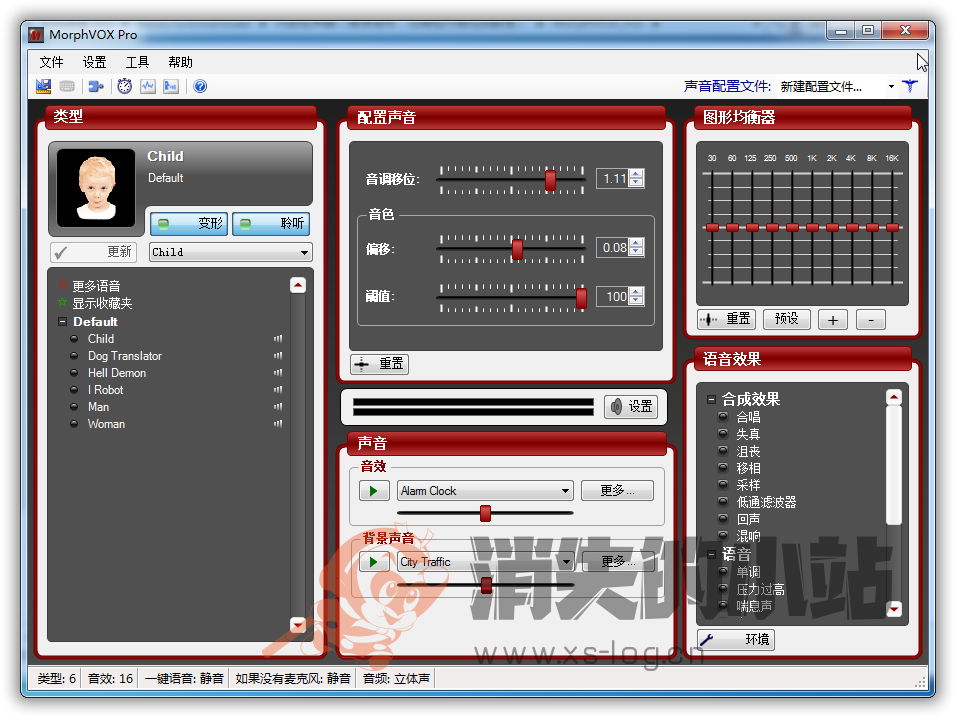Viewport: 956px width, 718px height.
Task: Select the I Robot voice
Action: click(x=105, y=390)
